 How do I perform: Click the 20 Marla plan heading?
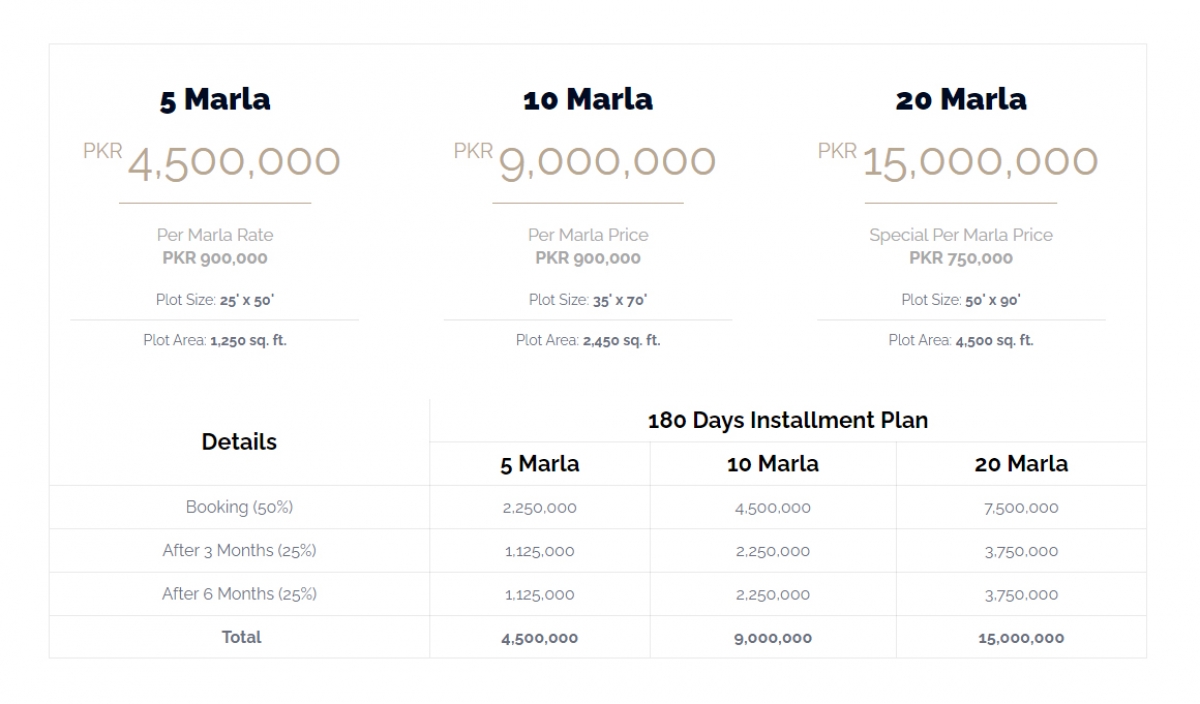961,99
